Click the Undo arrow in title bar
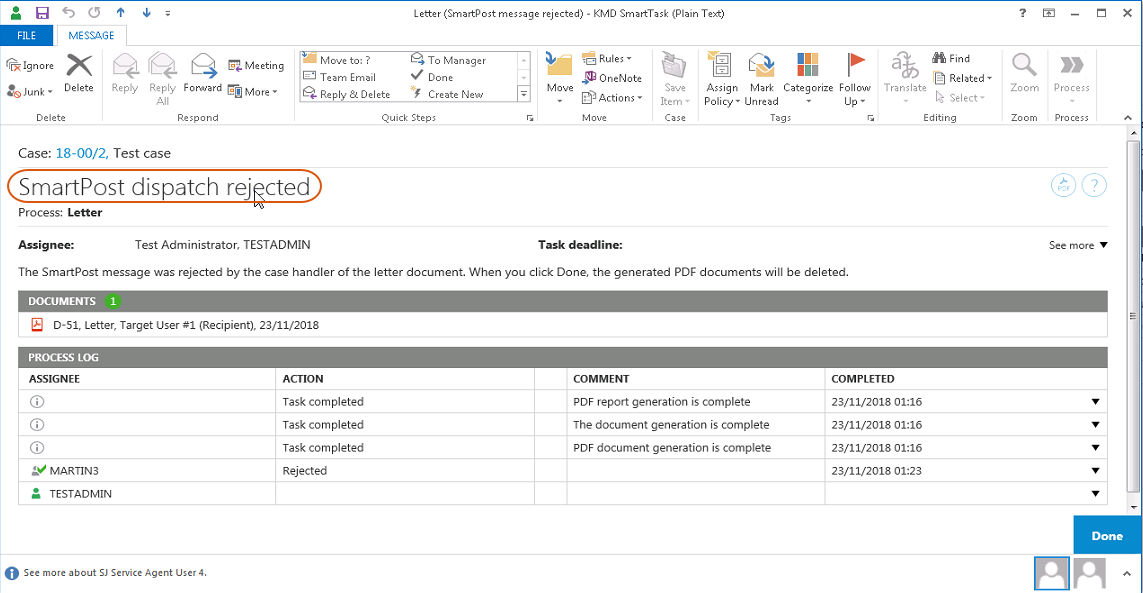1143x593 pixels. click(x=69, y=12)
